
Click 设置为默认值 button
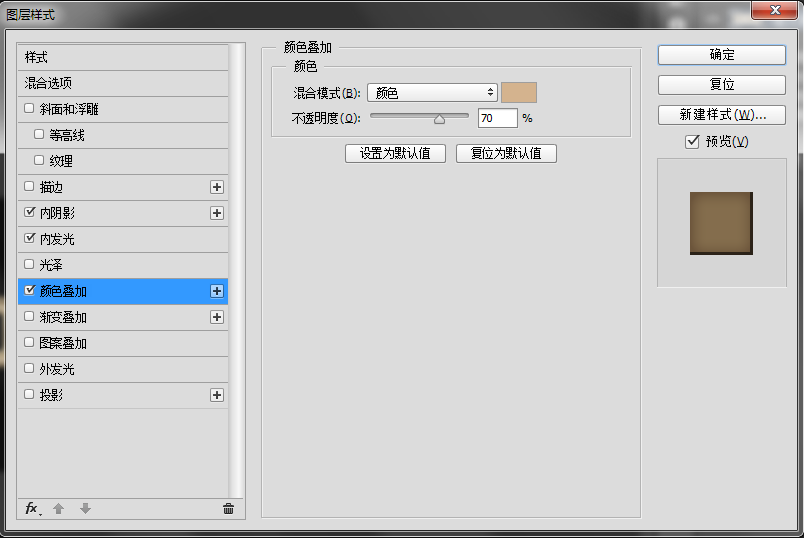point(395,153)
